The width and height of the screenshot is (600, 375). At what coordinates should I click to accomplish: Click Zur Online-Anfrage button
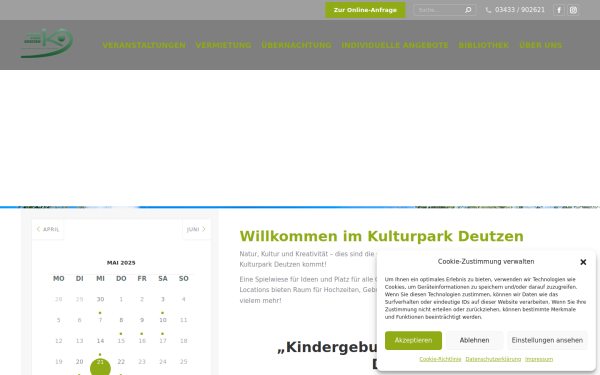pos(365,10)
